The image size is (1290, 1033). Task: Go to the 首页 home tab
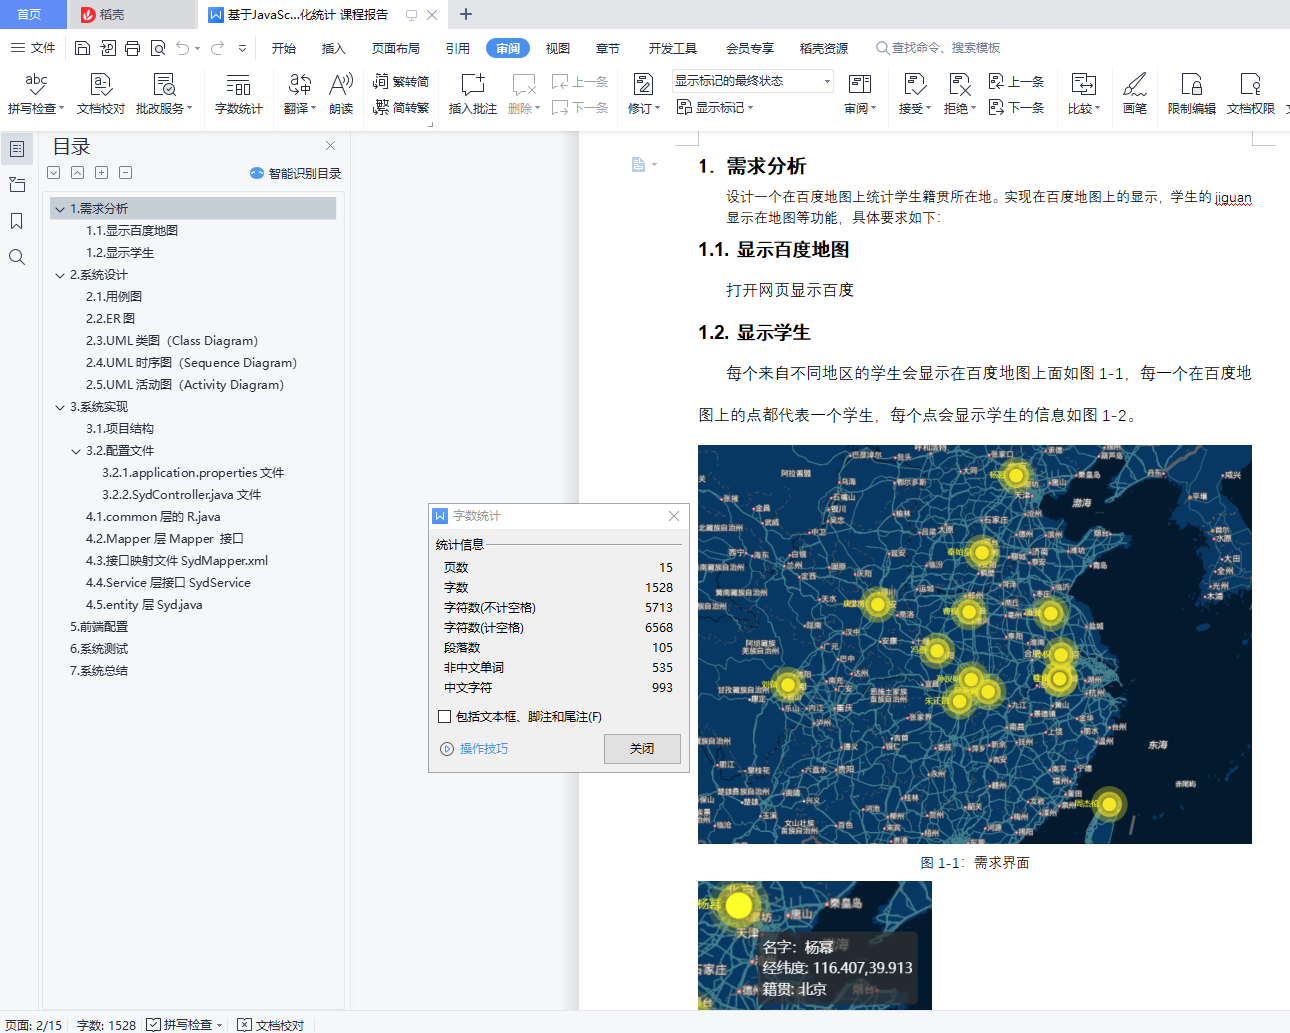point(30,14)
